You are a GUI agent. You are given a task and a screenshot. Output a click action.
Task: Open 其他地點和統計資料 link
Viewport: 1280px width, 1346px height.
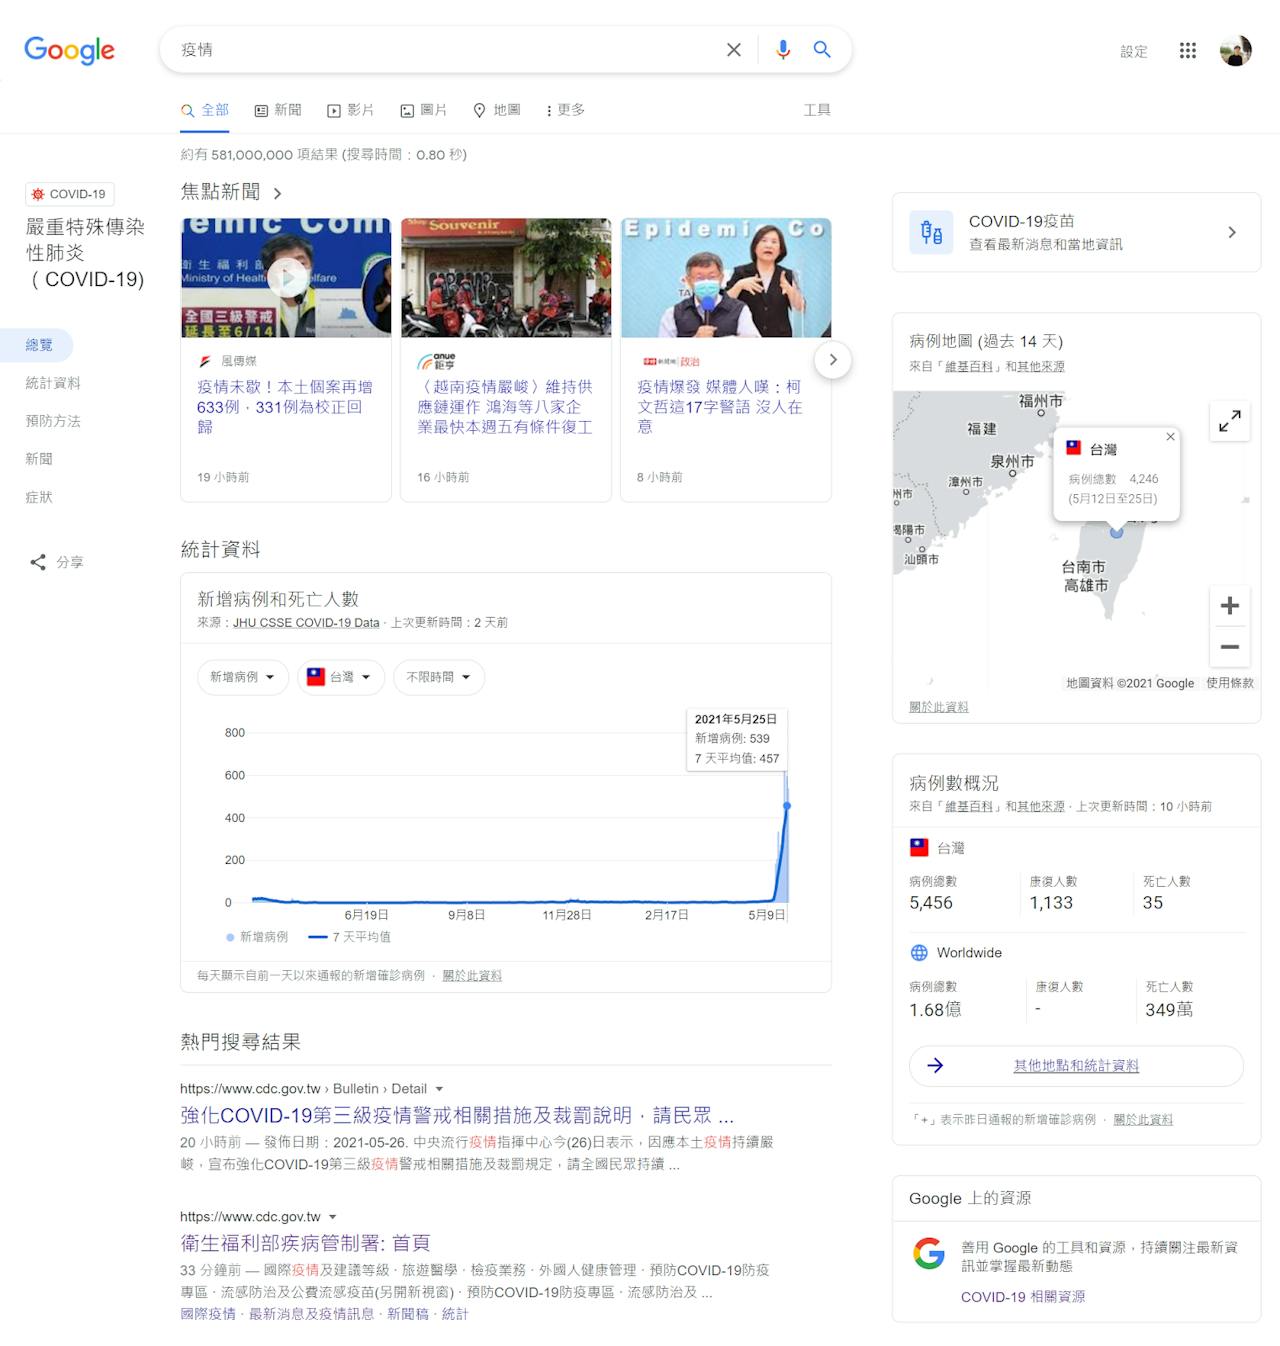click(1076, 1066)
